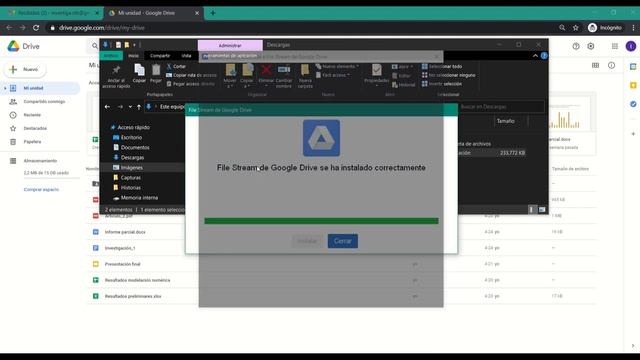Image resolution: width=640 pixels, height=360 pixels.
Task: Open the Capturas folder in Explorer
Action: coord(131,178)
